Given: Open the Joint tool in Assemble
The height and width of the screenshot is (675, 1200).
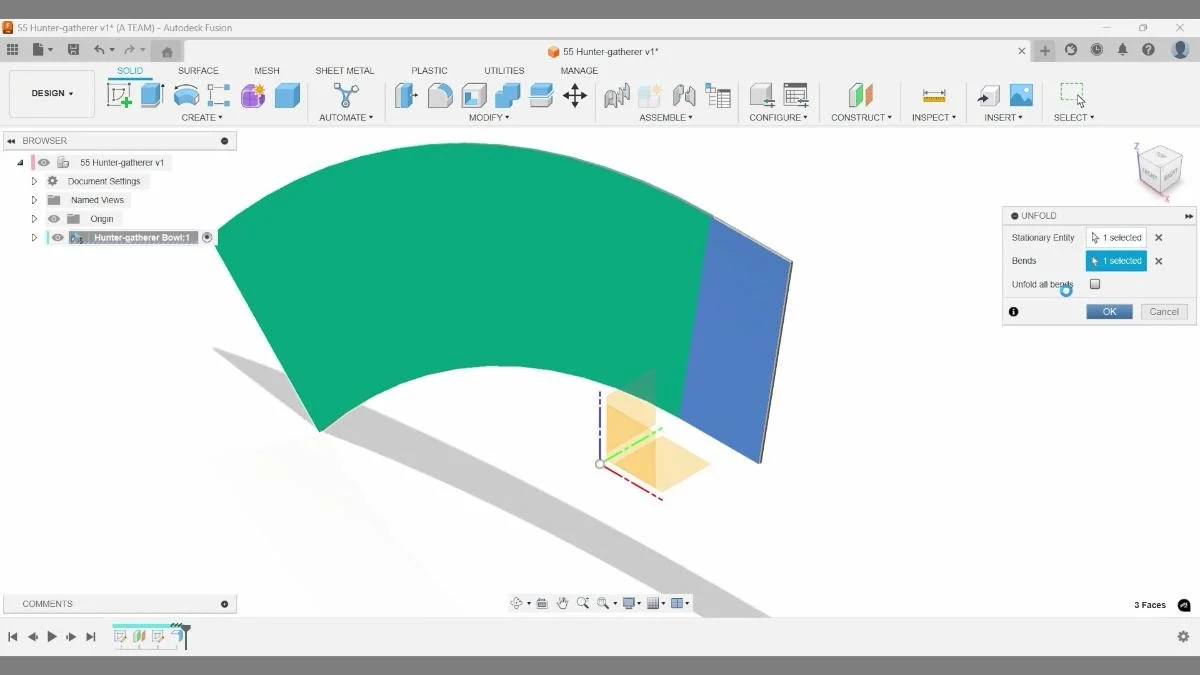Looking at the screenshot, I should pyautogui.click(x=616, y=95).
